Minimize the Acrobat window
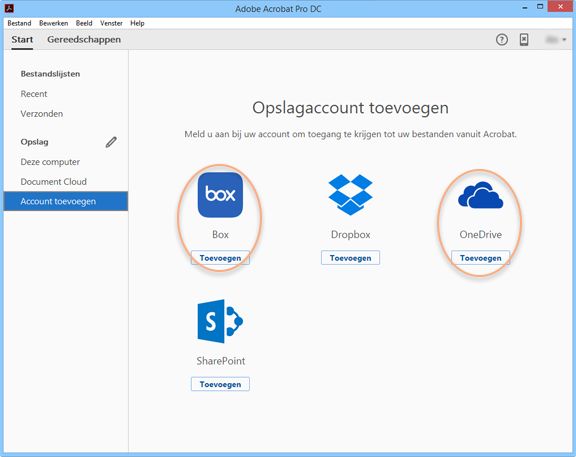Image resolution: width=576 pixels, height=457 pixels. point(525,7)
